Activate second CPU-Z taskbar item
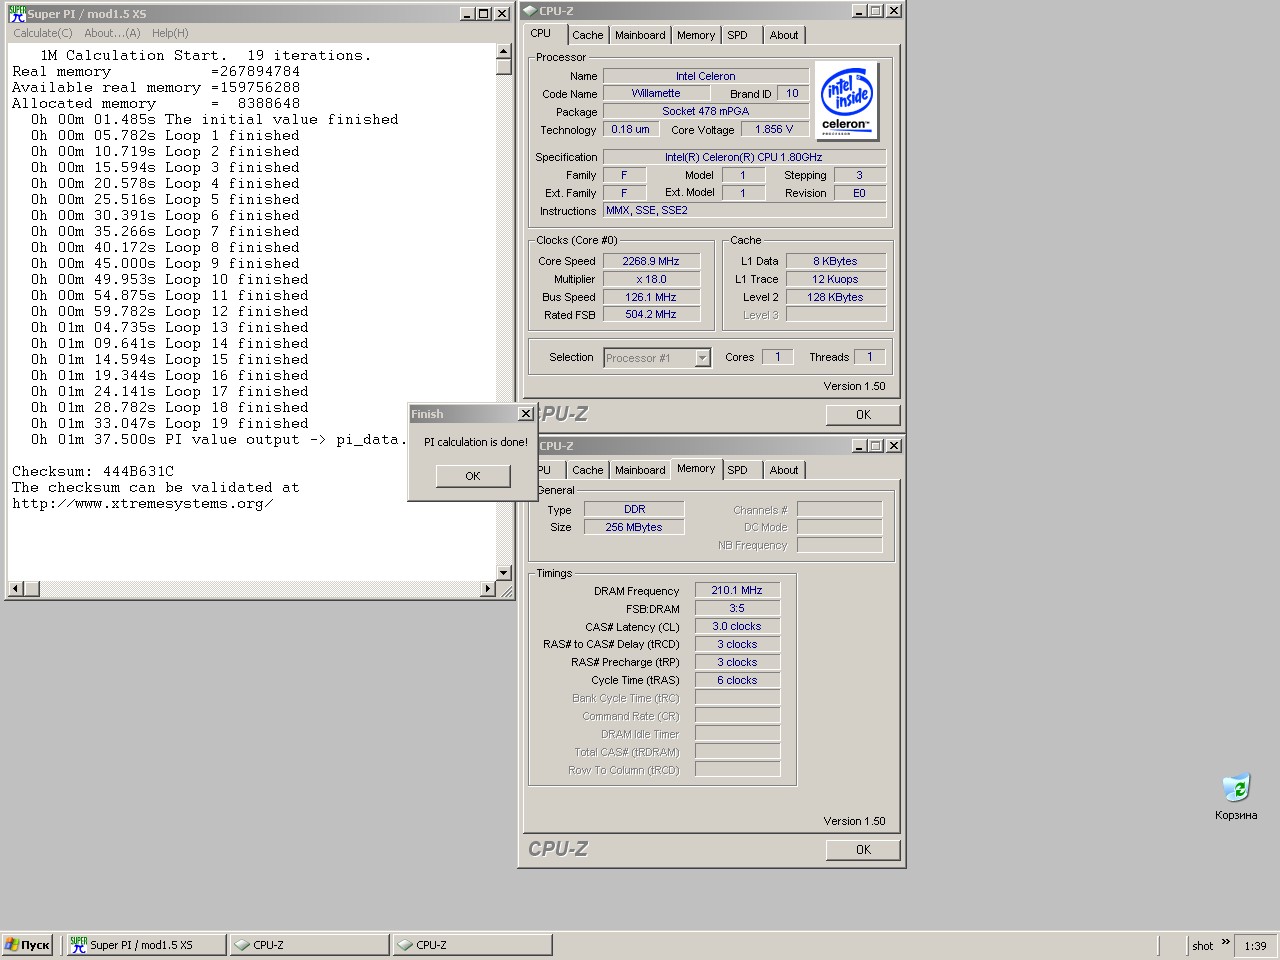 pyautogui.click(x=472, y=945)
